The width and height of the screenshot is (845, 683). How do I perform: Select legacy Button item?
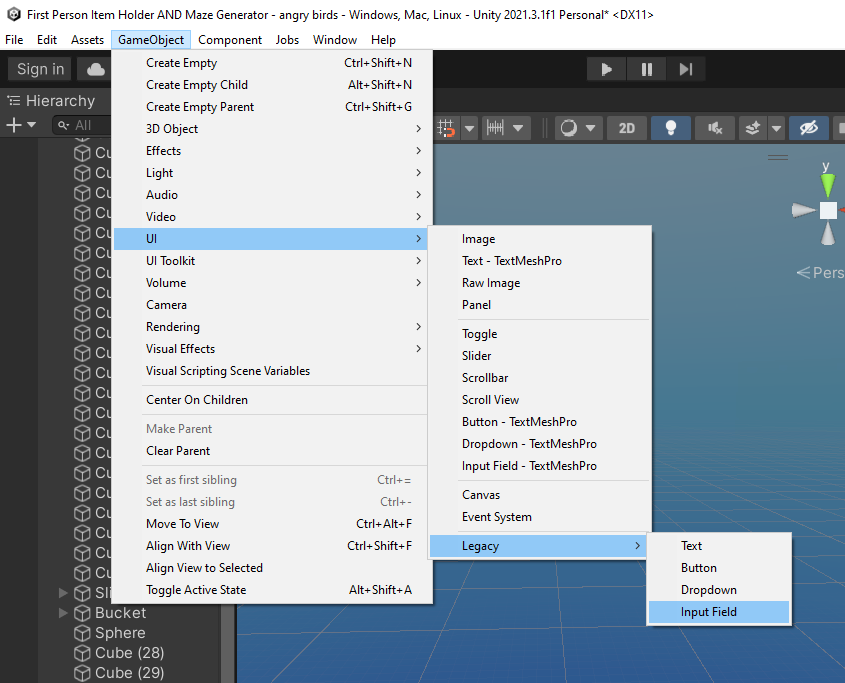(719, 568)
